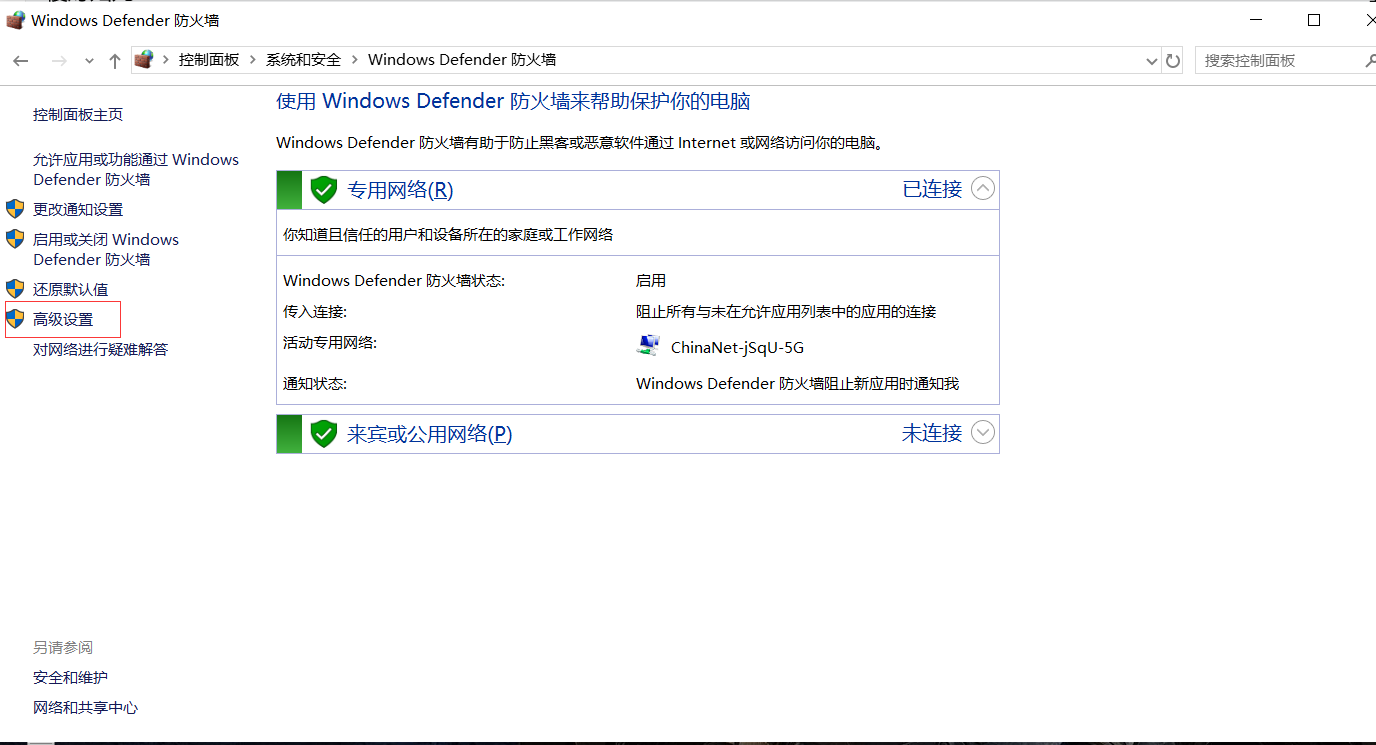Expand the chevron after 控制面板 breadcrumb
Viewport: 1376px width, 745px height.
[253, 60]
